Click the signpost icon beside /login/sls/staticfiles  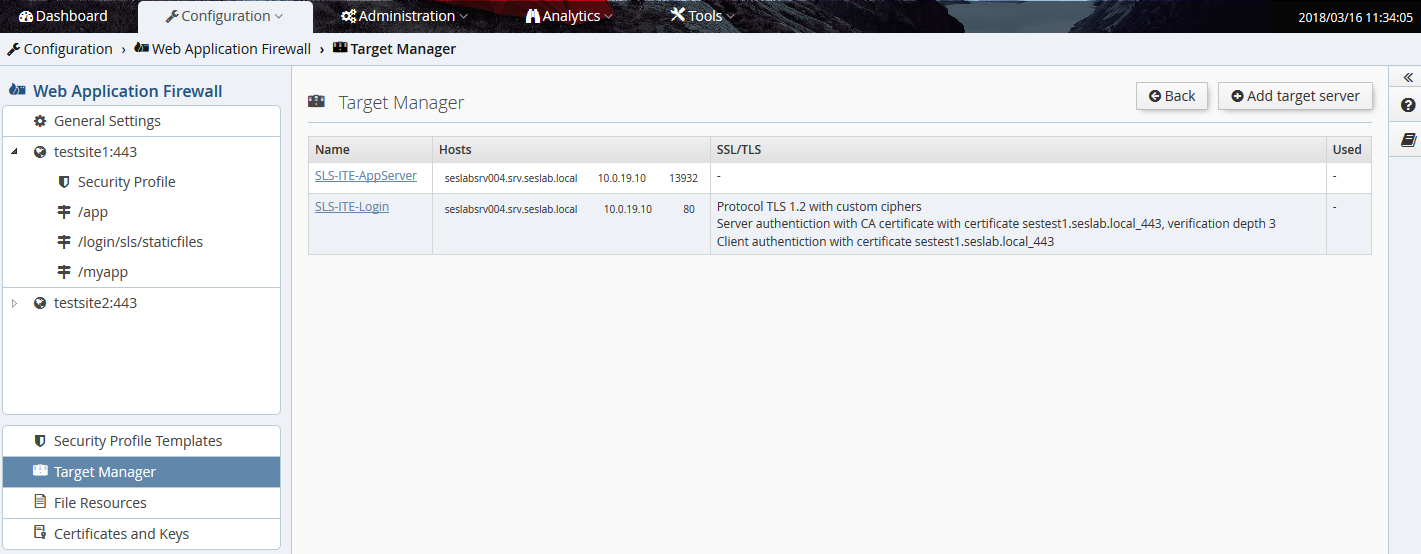64,242
